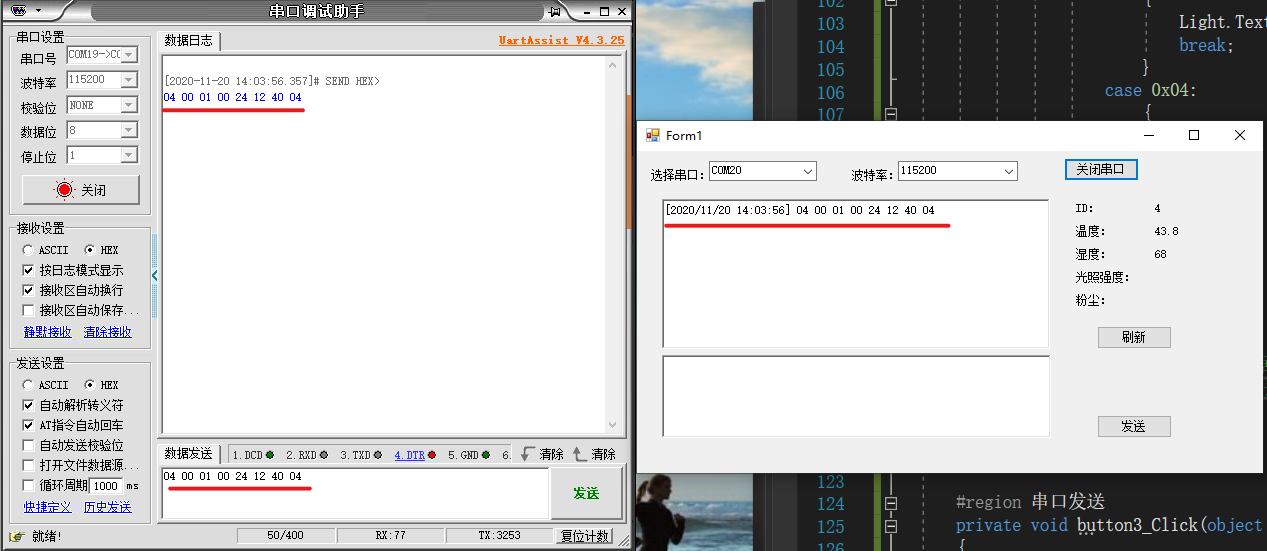1267x551 pixels.
Task: Collapse button3_Click method at line 125
Action: tap(890, 526)
